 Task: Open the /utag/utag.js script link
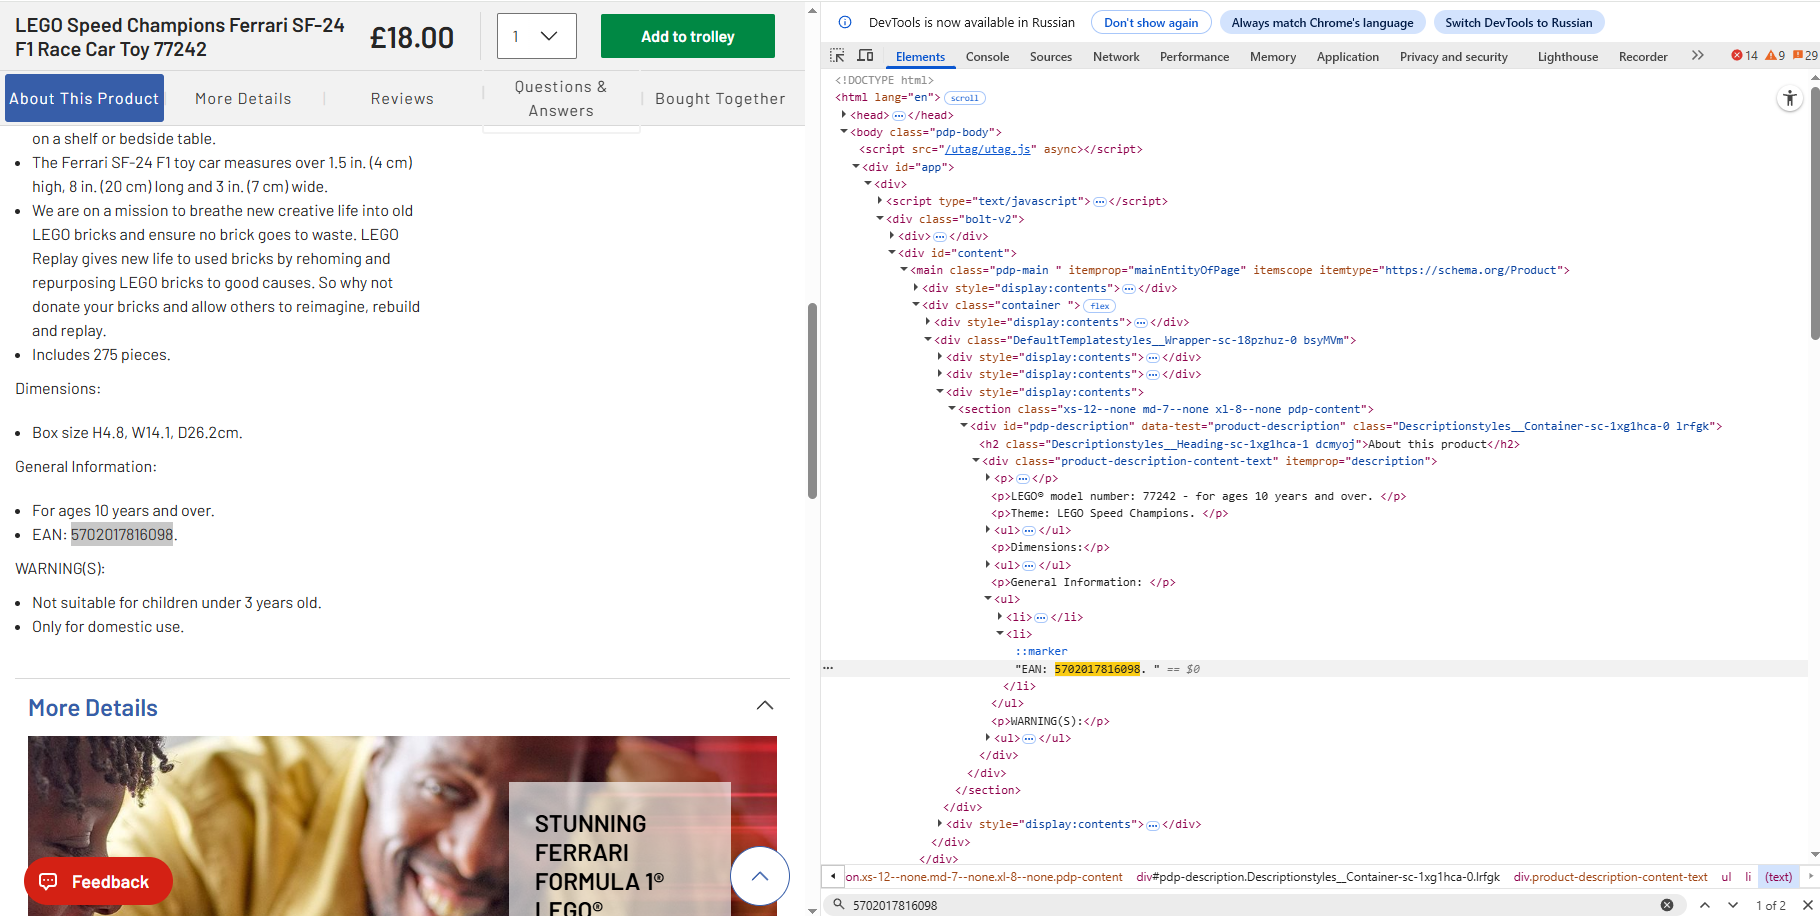(988, 149)
